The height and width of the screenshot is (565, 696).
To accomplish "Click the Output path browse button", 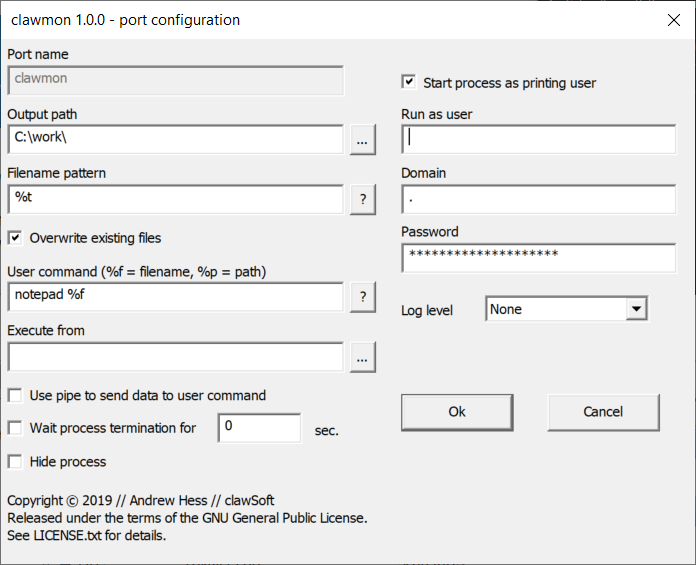I will click(x=362, y=142).
